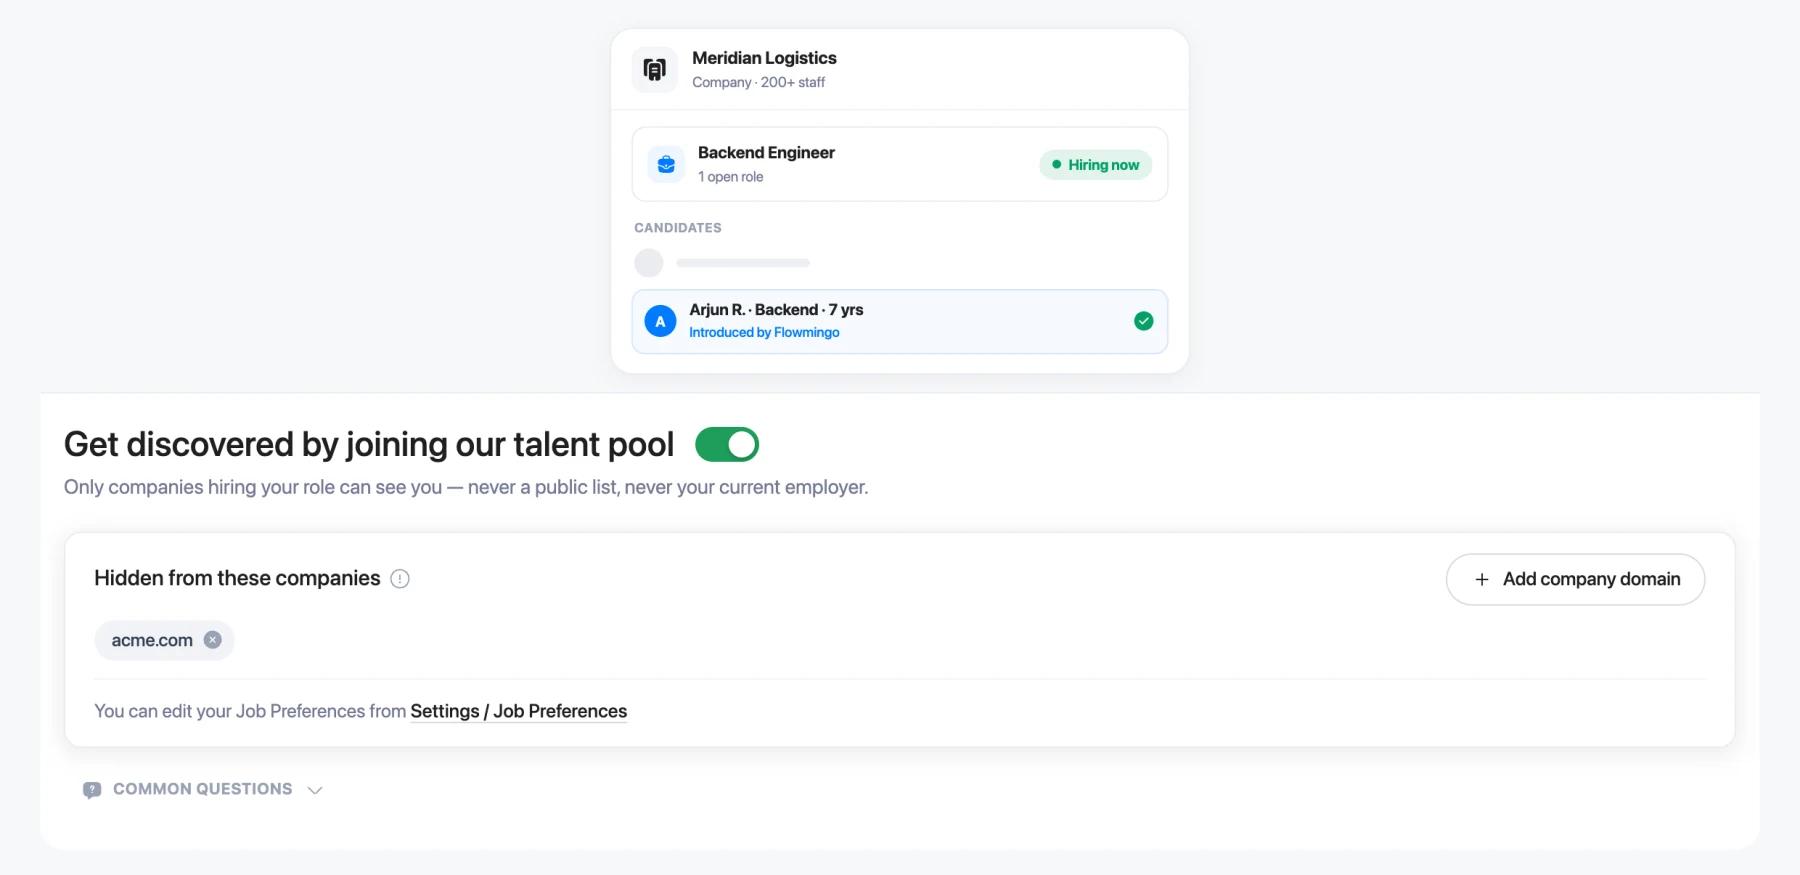Open the Common Questions section label

[x=203, y=789]
